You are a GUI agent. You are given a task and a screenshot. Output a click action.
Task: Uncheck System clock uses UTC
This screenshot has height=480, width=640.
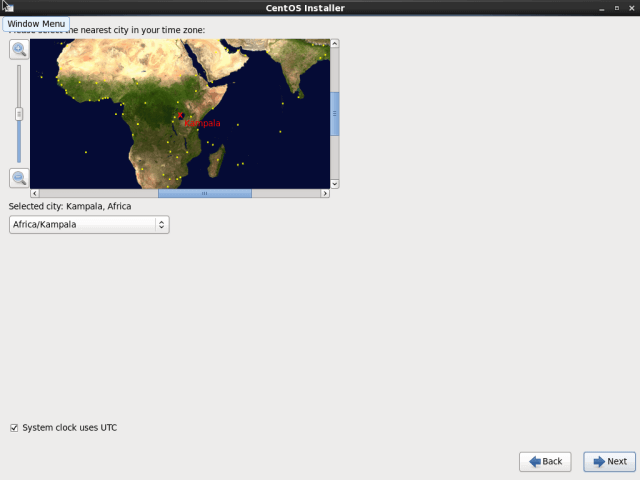point(14,428)
